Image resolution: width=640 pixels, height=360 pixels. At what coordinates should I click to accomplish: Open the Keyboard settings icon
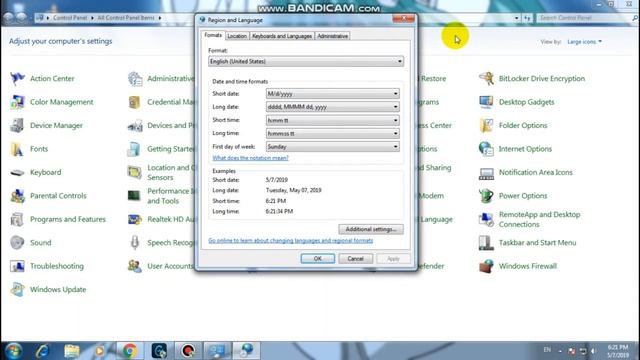click(18, 172)
